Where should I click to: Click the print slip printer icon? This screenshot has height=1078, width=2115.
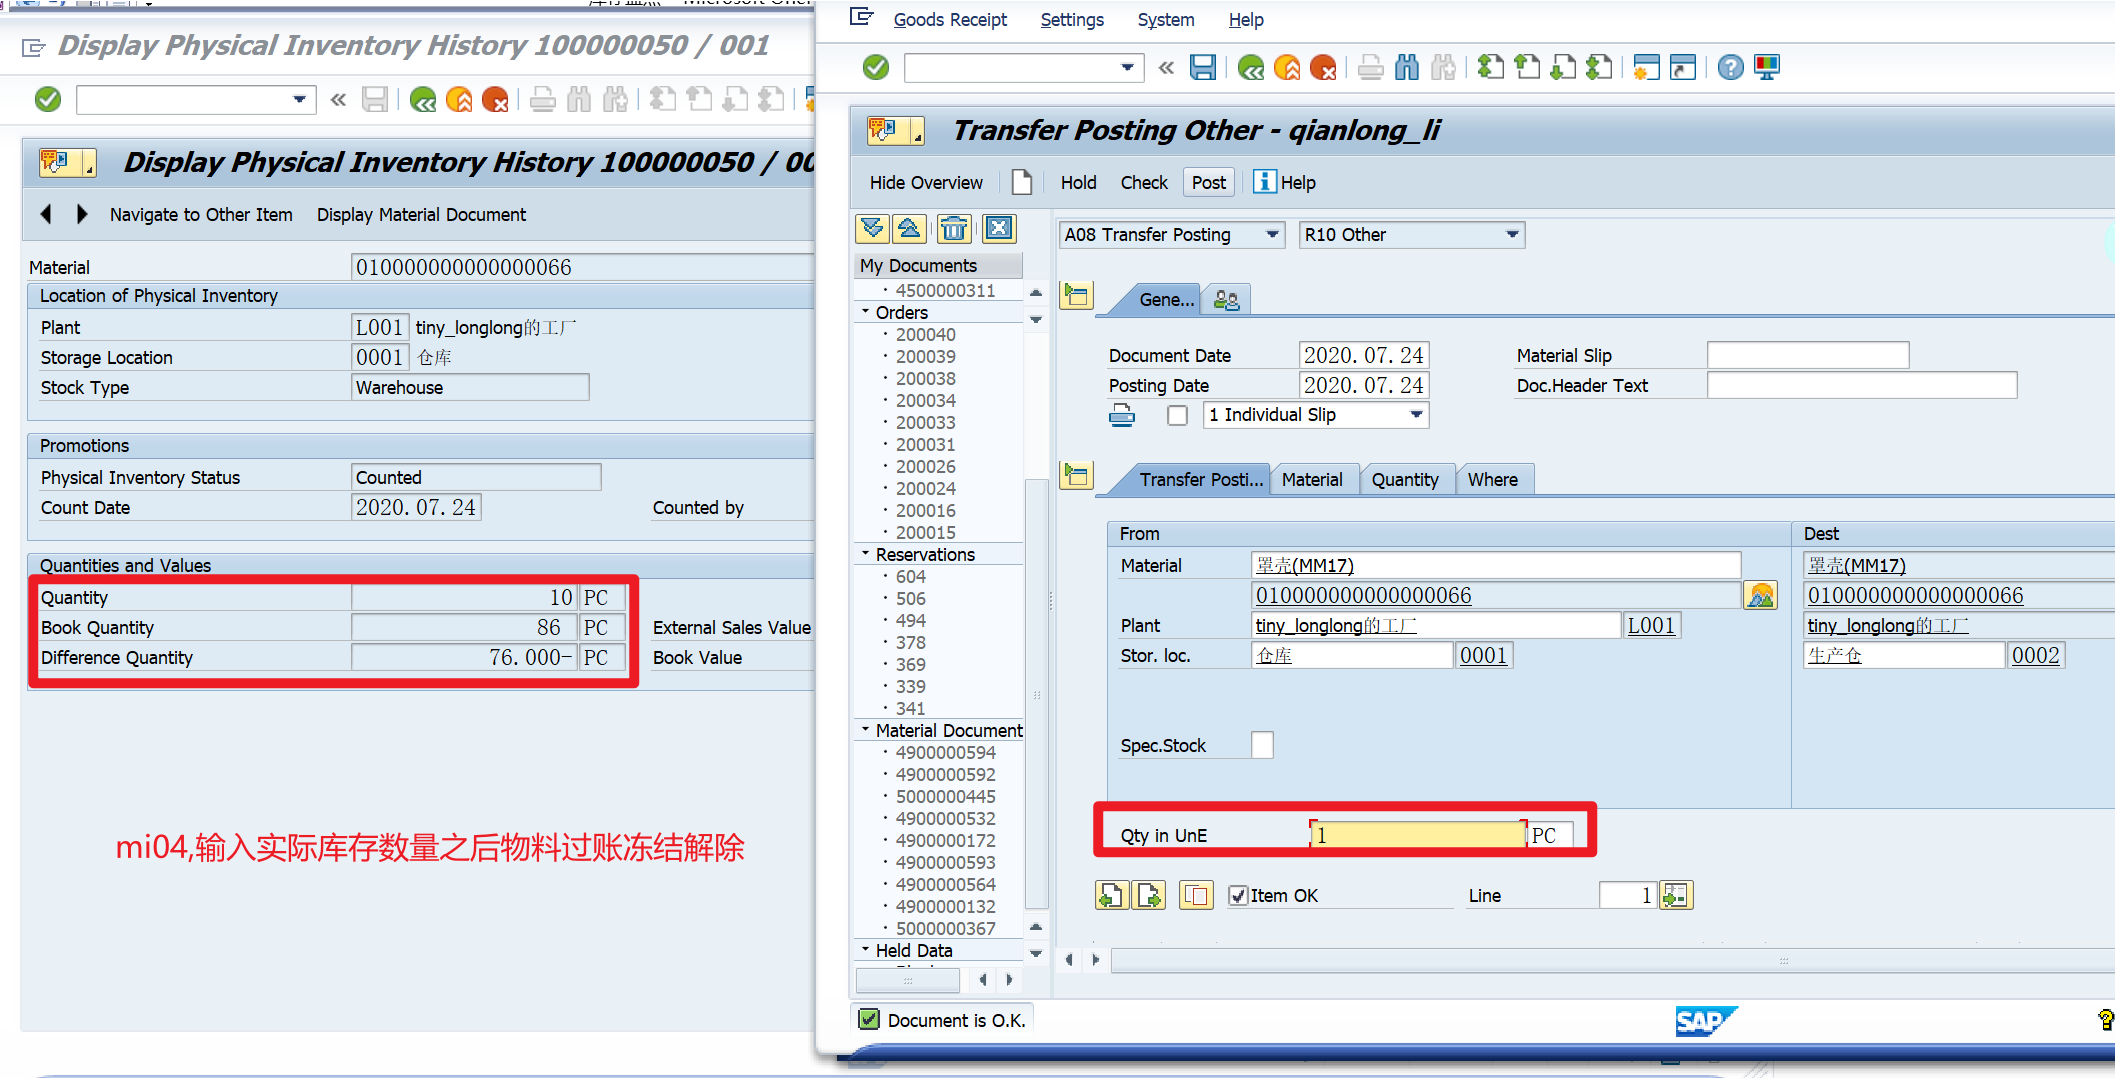(x=1122, y=415)
